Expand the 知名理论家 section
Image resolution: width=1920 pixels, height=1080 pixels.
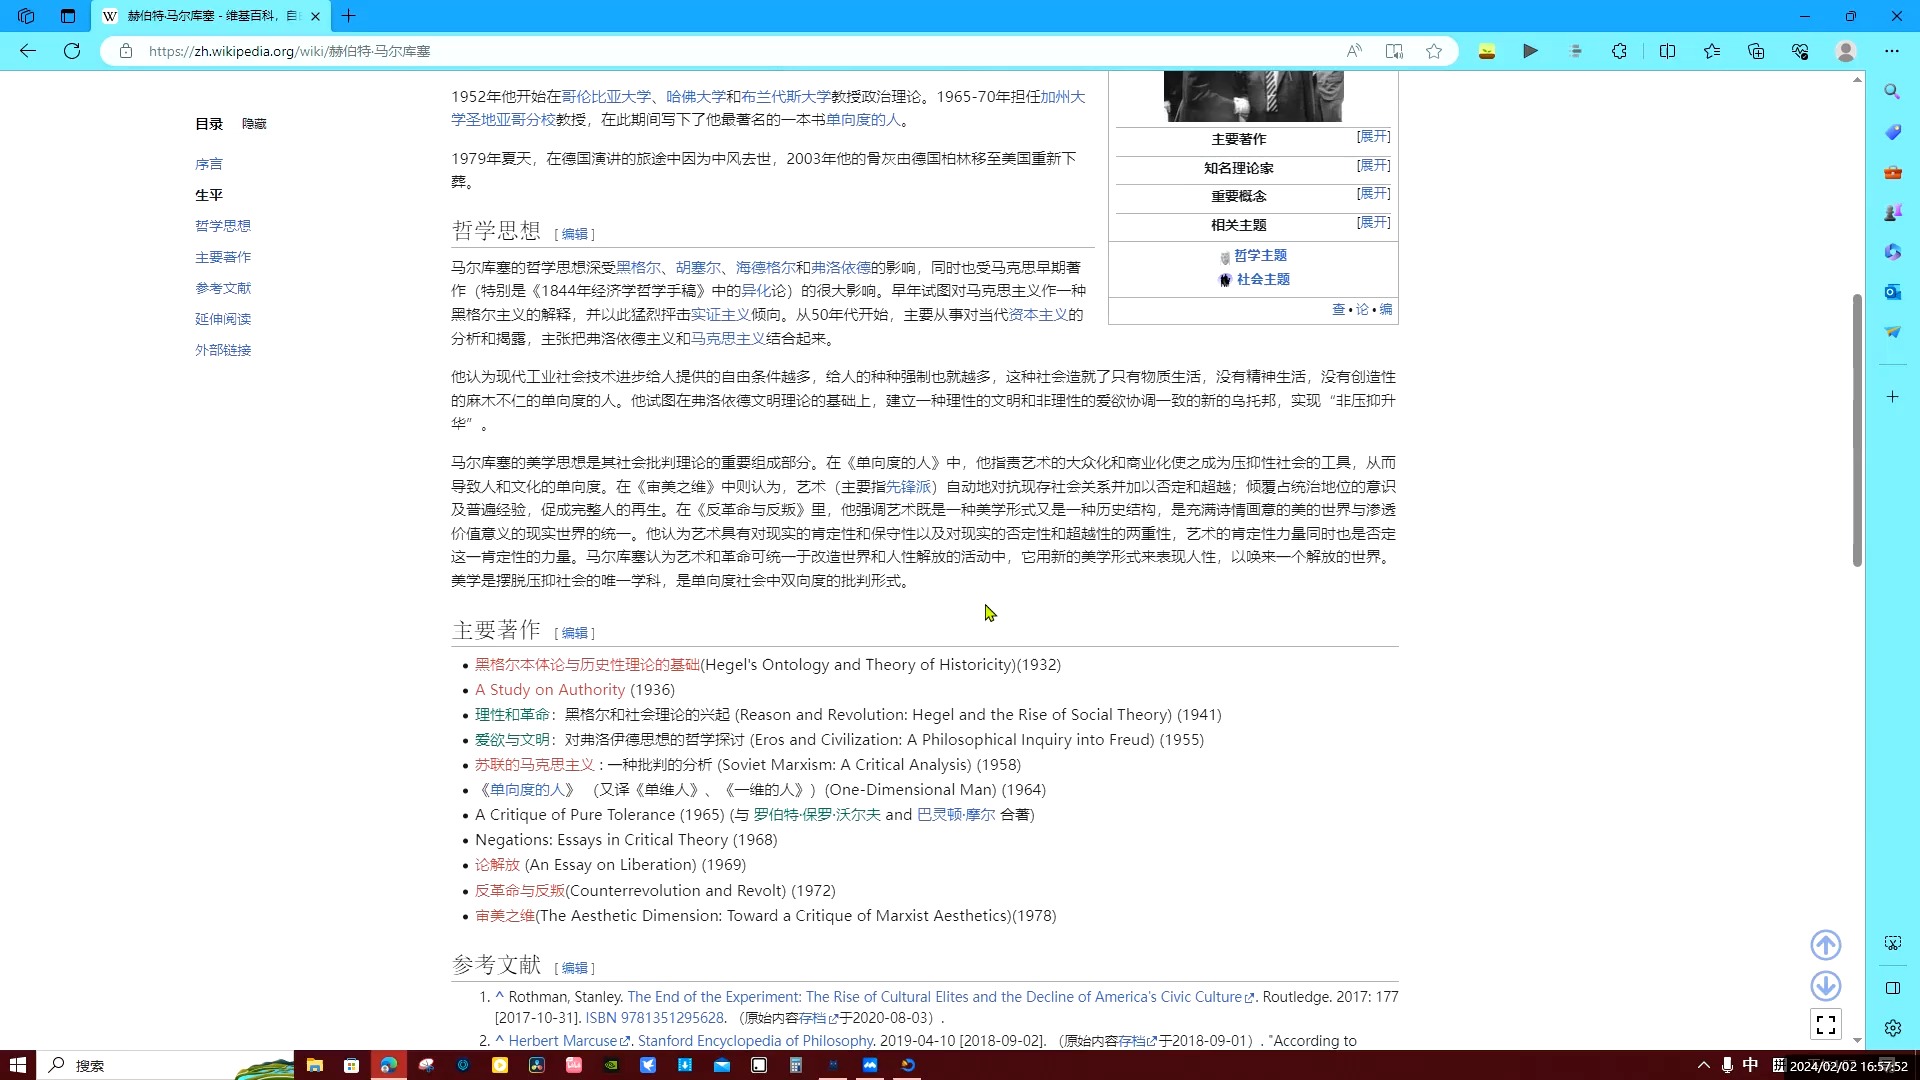1373,165
